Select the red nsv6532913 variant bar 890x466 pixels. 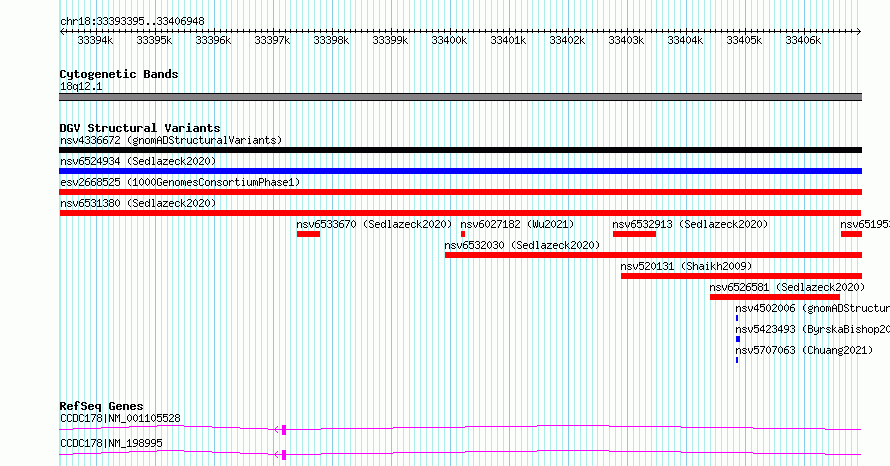click(x=635, y=234)
